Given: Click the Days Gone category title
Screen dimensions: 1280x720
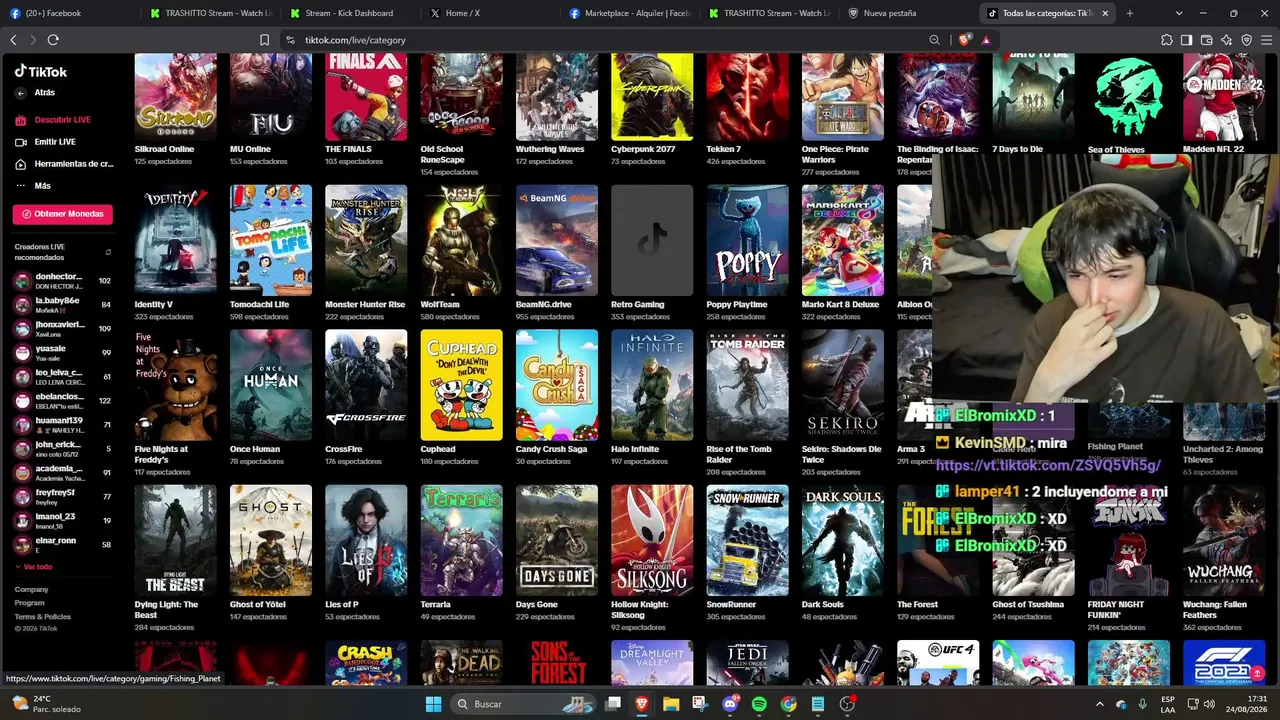Looking at the screenshot, I should tap(537, 604).
